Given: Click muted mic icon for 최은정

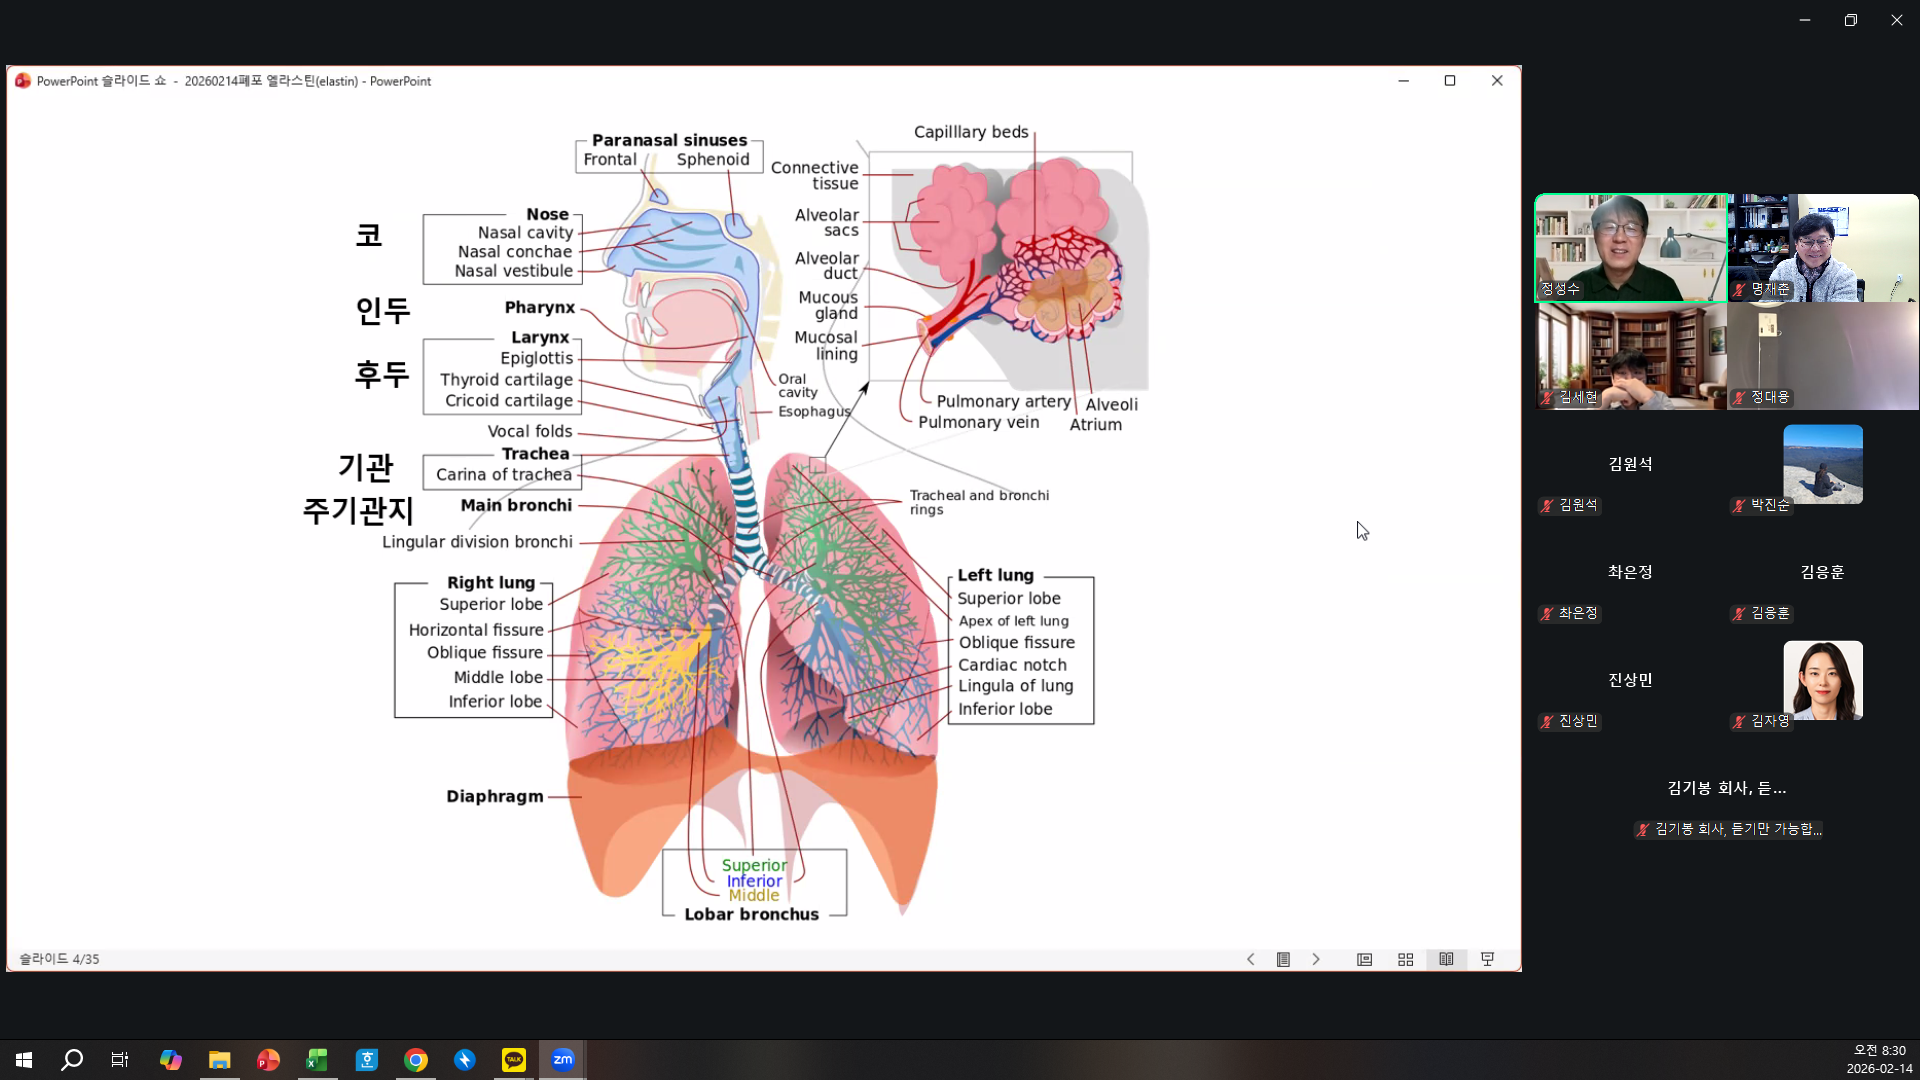Looking at the screenshot, I should point(1547,614).
